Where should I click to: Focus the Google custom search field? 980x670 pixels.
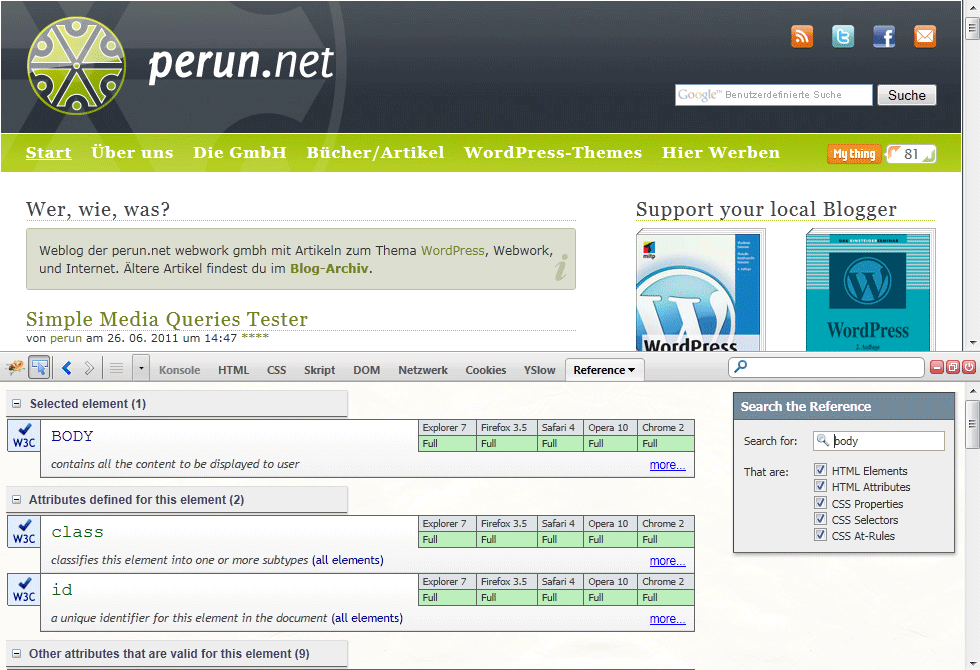(774, 95)
